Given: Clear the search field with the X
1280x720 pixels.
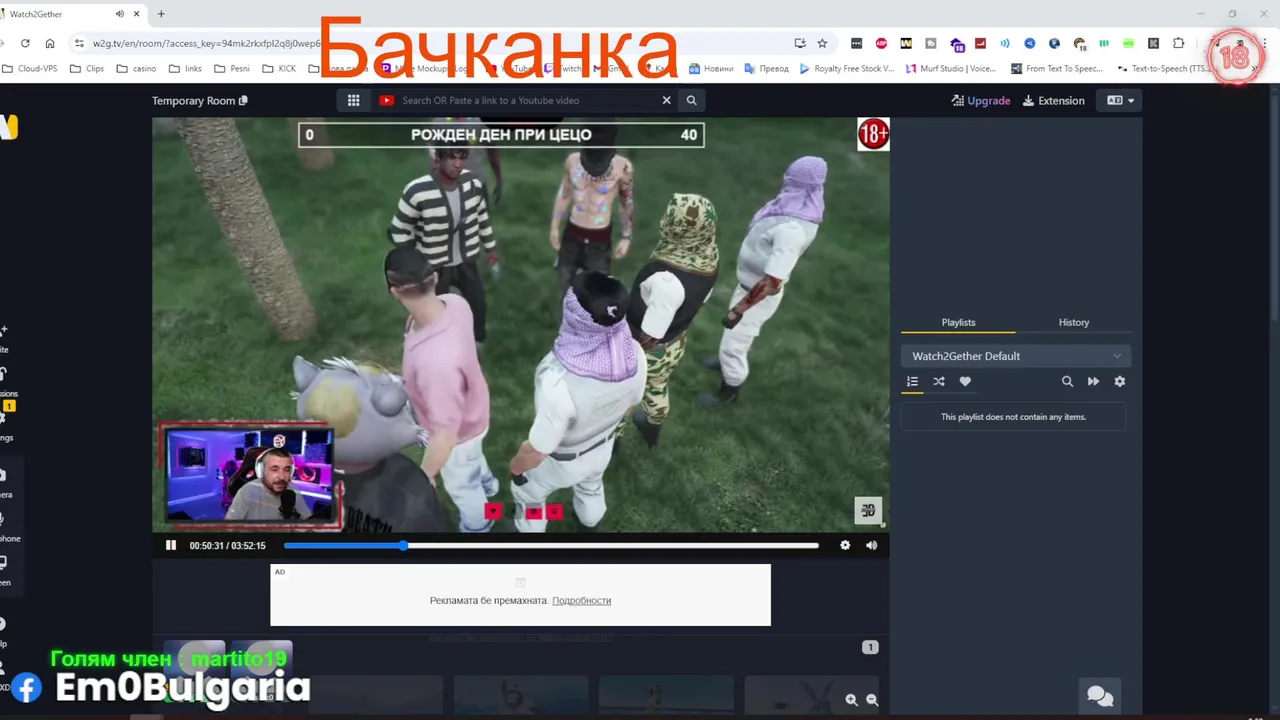Looking at the screenshot, I should click(x=666, y=100).
